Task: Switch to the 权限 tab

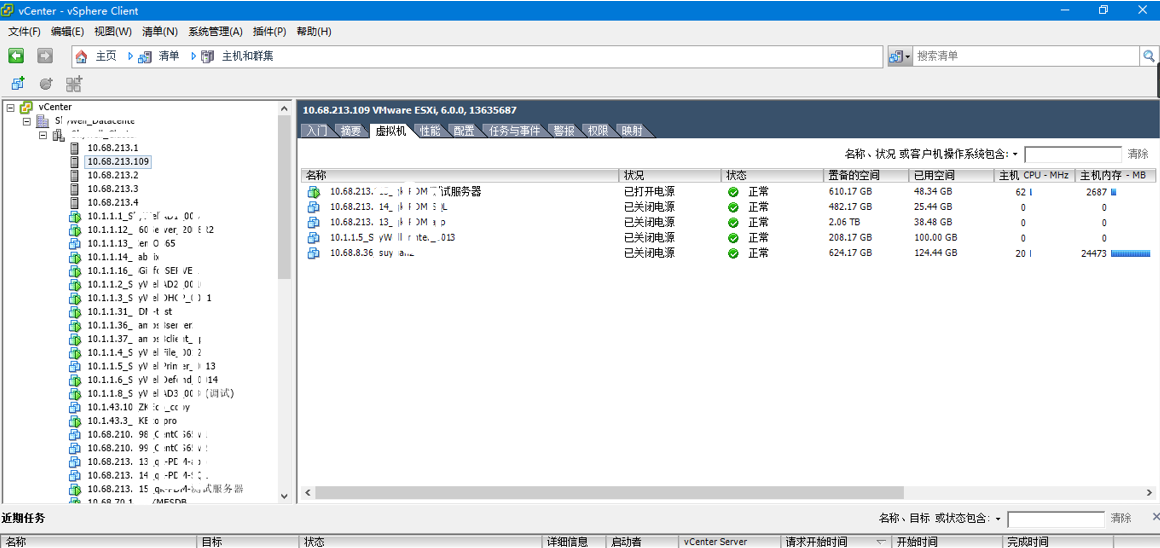Action: click(598, 131)
